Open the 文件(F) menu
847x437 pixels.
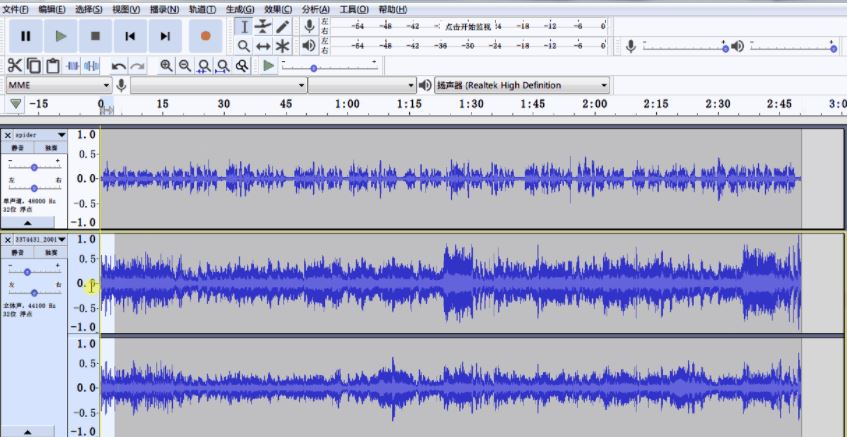pos(16,9)
